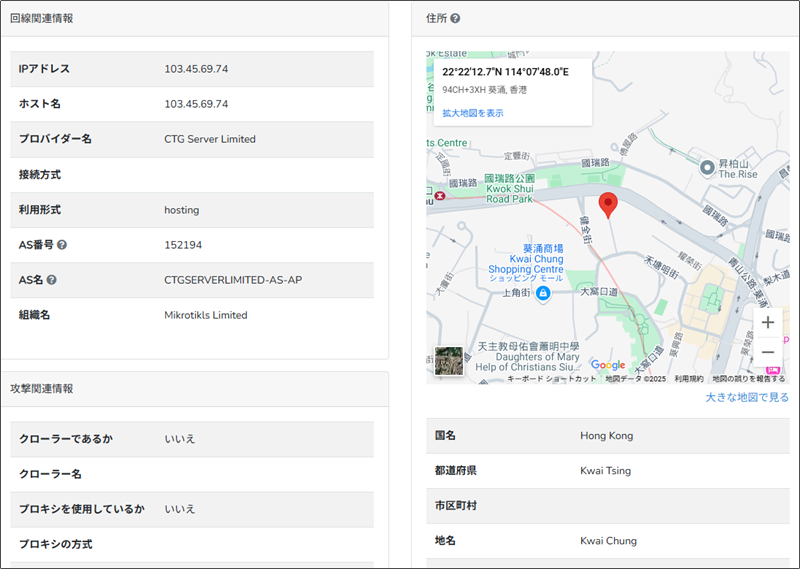This screenshot has width=800, height=569.
Task: Open the 利用規約 terms link
Action: click(688, 379)
